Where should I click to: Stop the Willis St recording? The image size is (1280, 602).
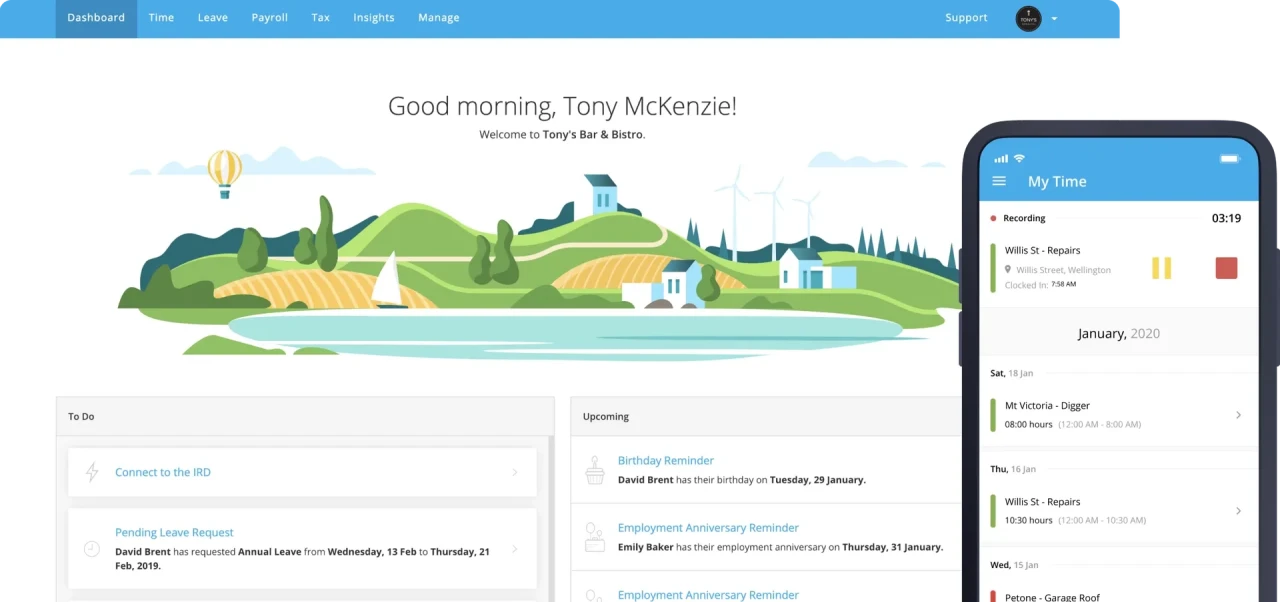(x=1226, y=268)
